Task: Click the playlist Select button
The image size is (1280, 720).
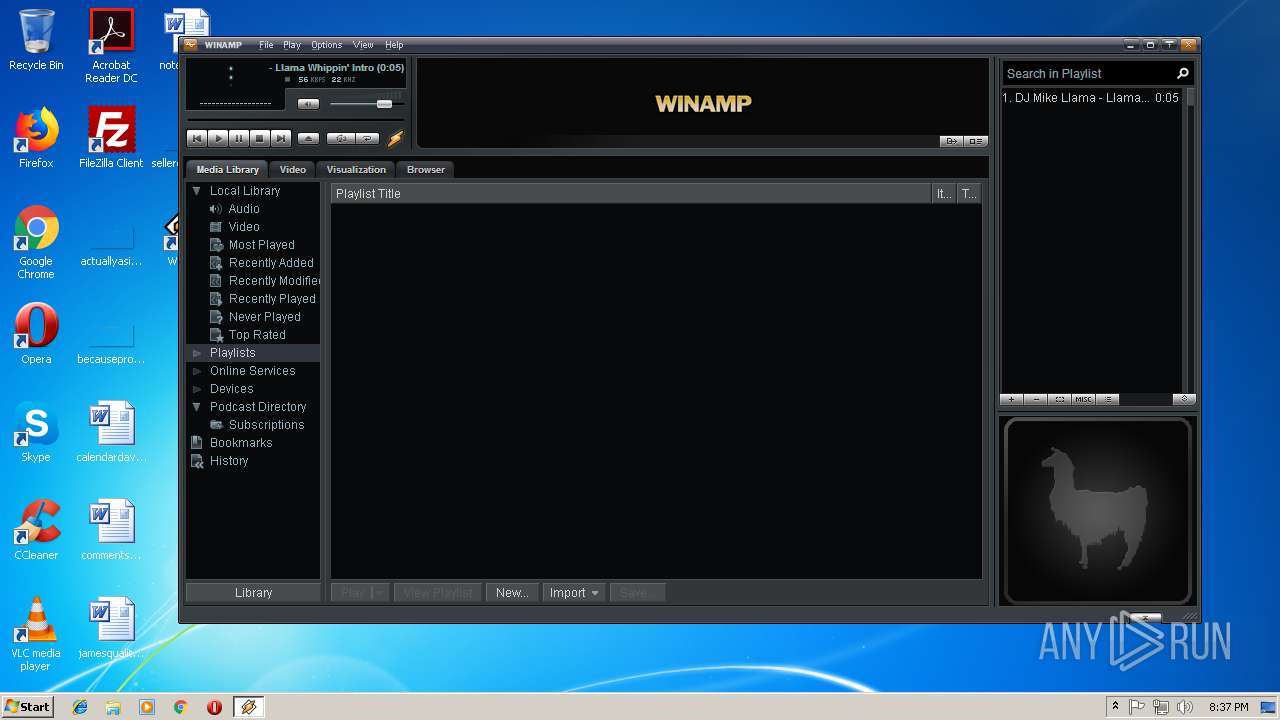Action: coord(1060,399)
